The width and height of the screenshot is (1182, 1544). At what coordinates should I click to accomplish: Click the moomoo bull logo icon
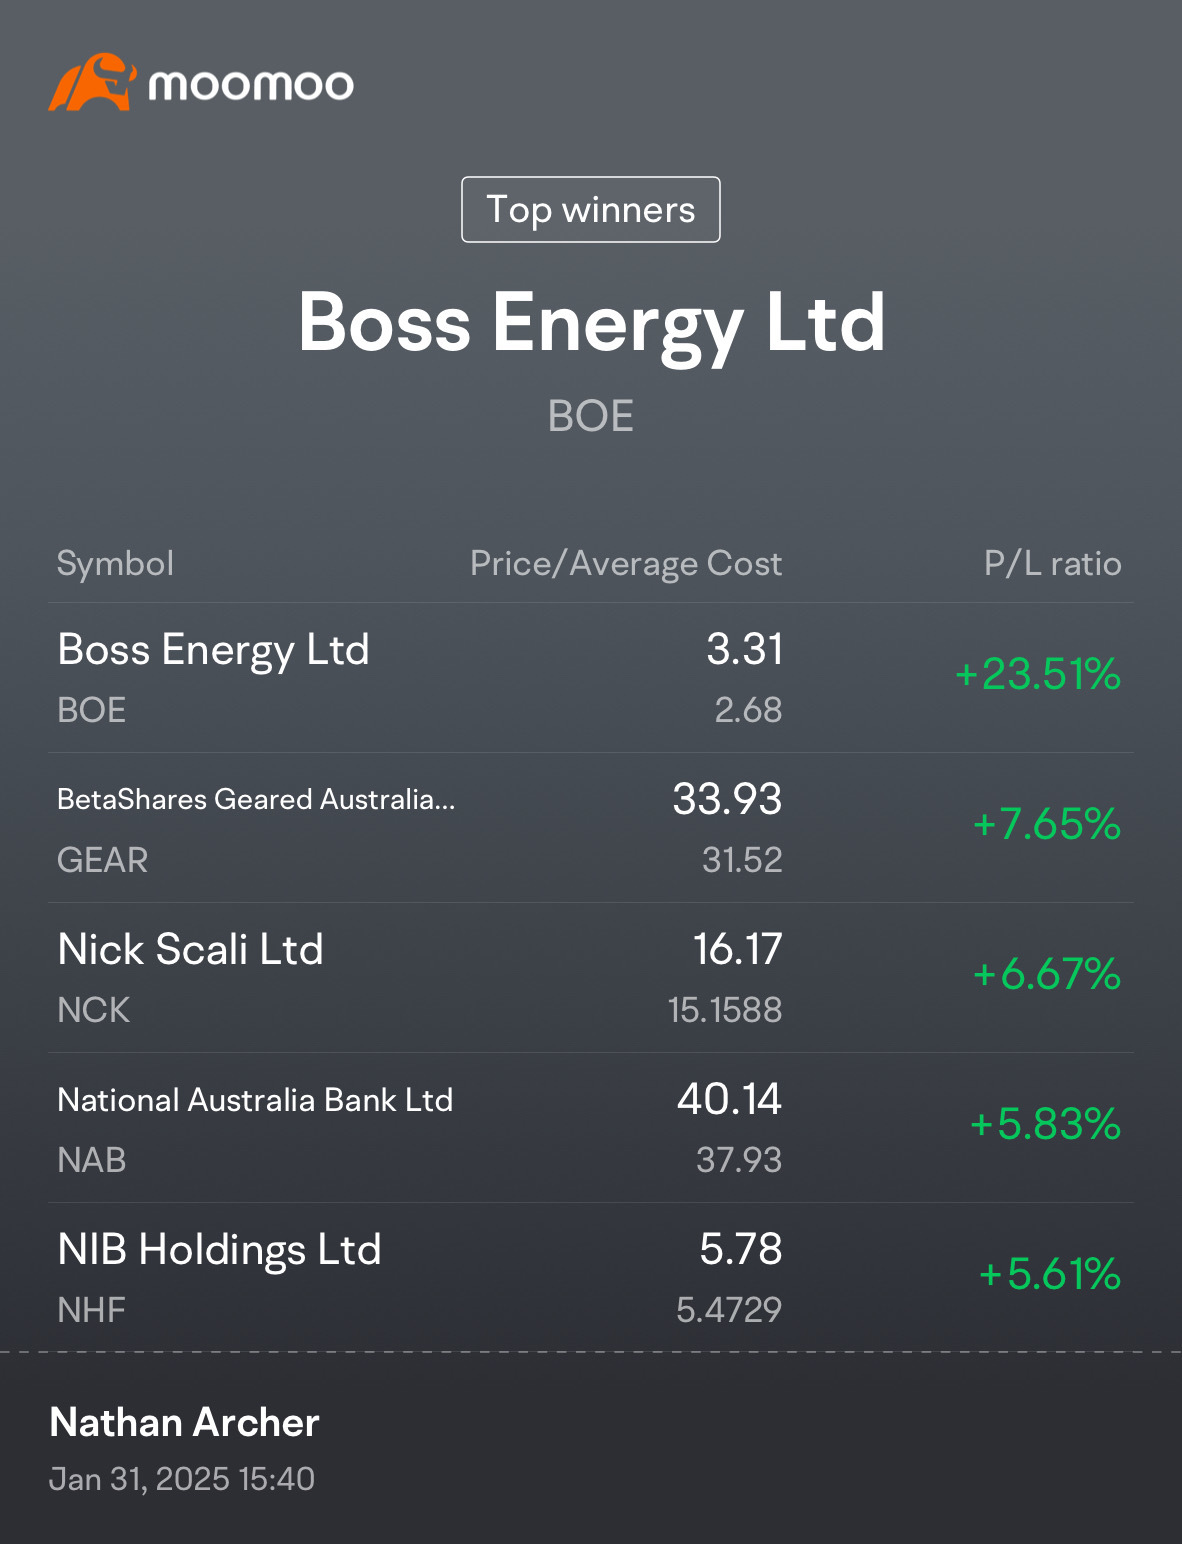tap(90, 83)
